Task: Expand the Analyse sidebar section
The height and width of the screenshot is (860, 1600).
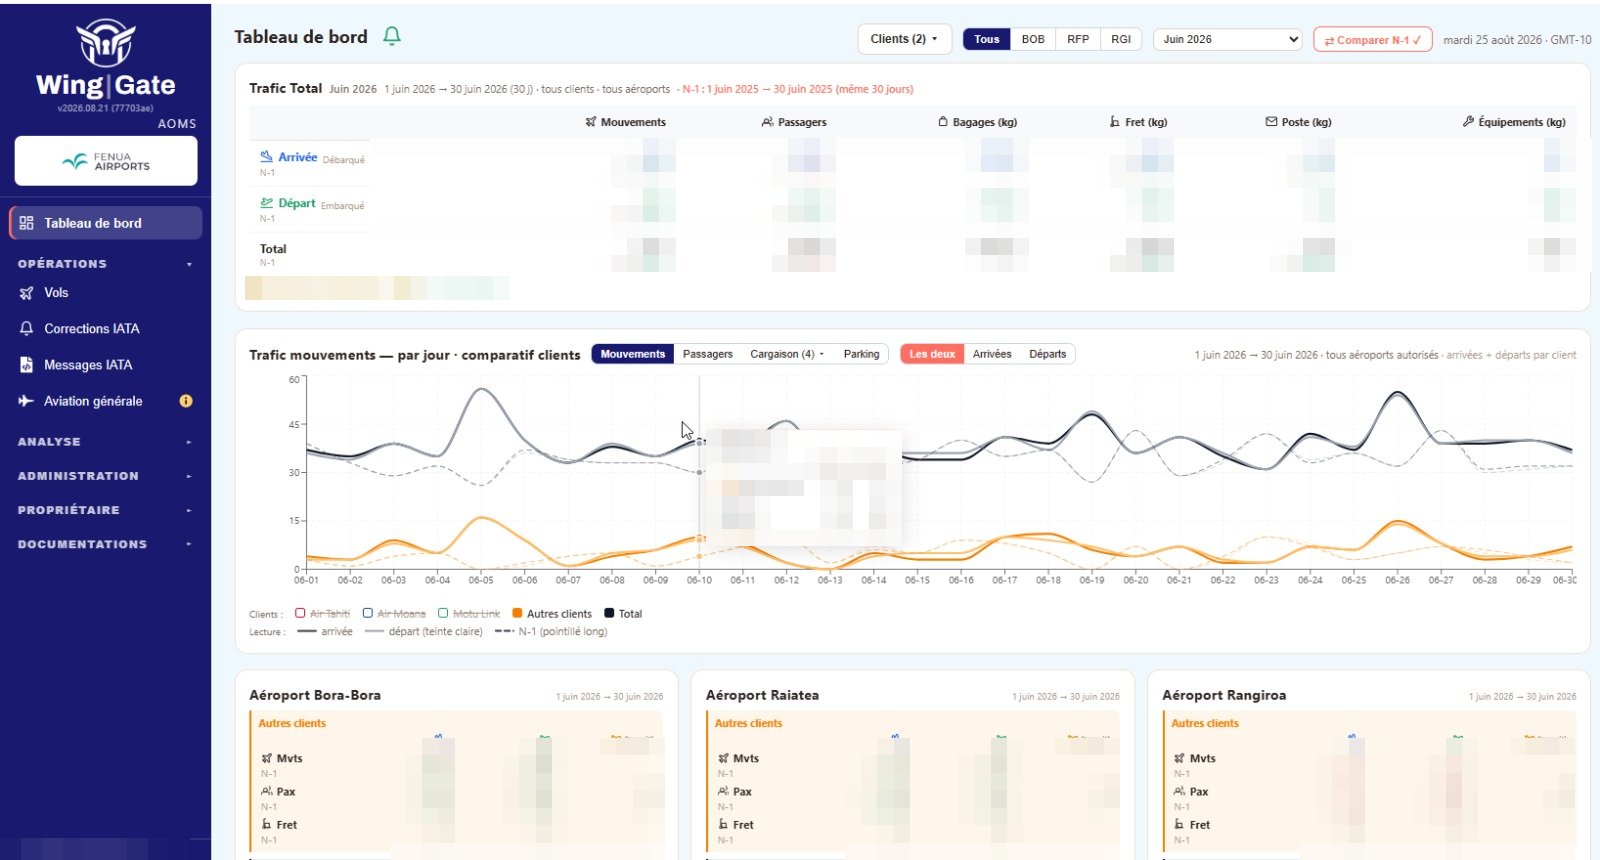Action: point(105,442)
